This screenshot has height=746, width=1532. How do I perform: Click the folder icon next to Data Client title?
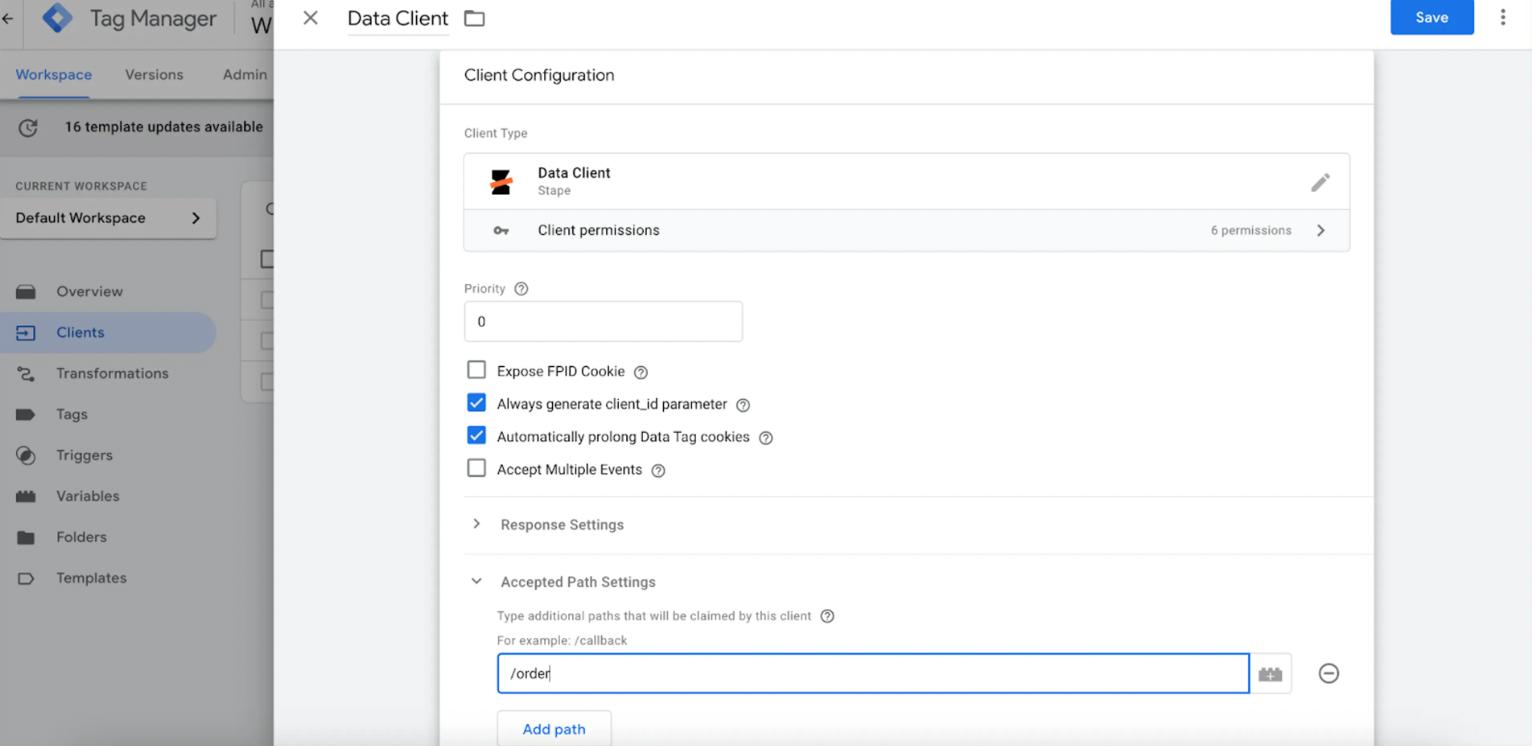pyautogui.click(x=474, y=18)
